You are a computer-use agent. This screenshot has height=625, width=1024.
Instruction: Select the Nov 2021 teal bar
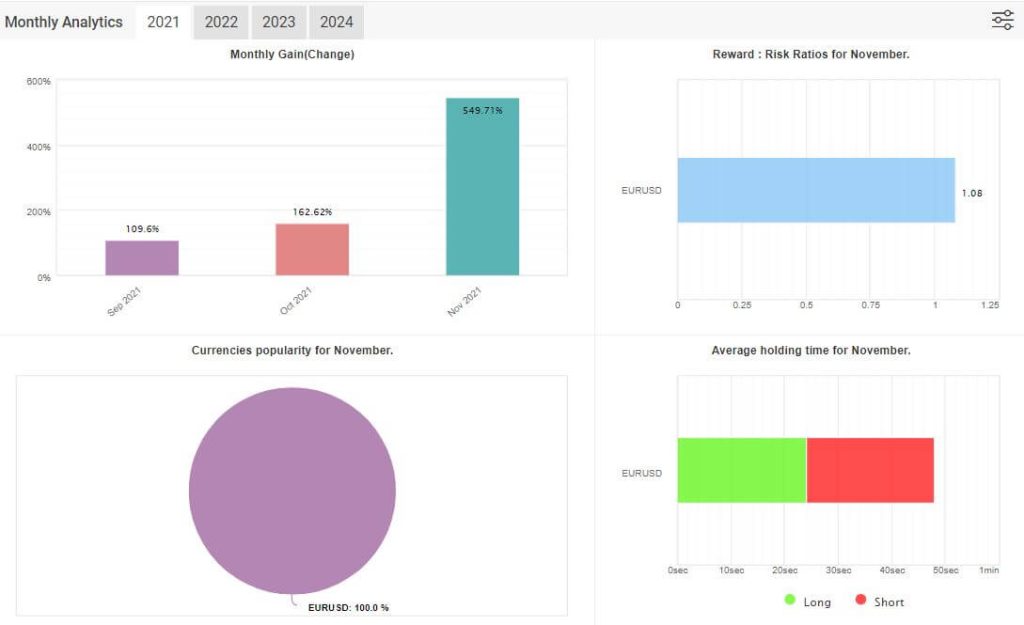click(482, 190)
